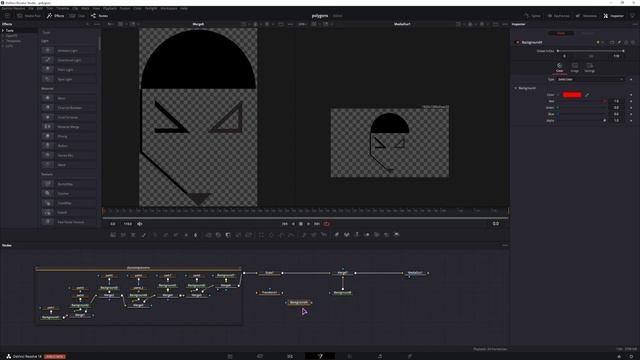Open project settings gear icon
Screen dimensions: 640x360
(x=631, y=356)
